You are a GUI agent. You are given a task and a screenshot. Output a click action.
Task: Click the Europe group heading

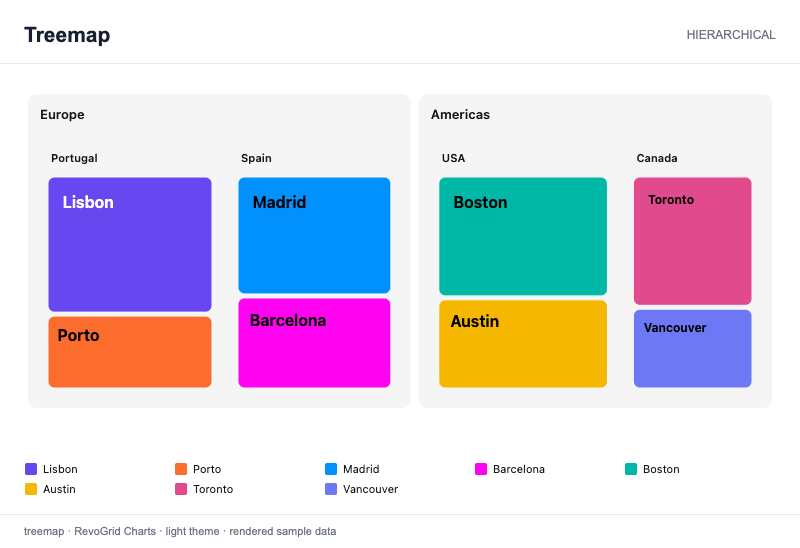62,114
